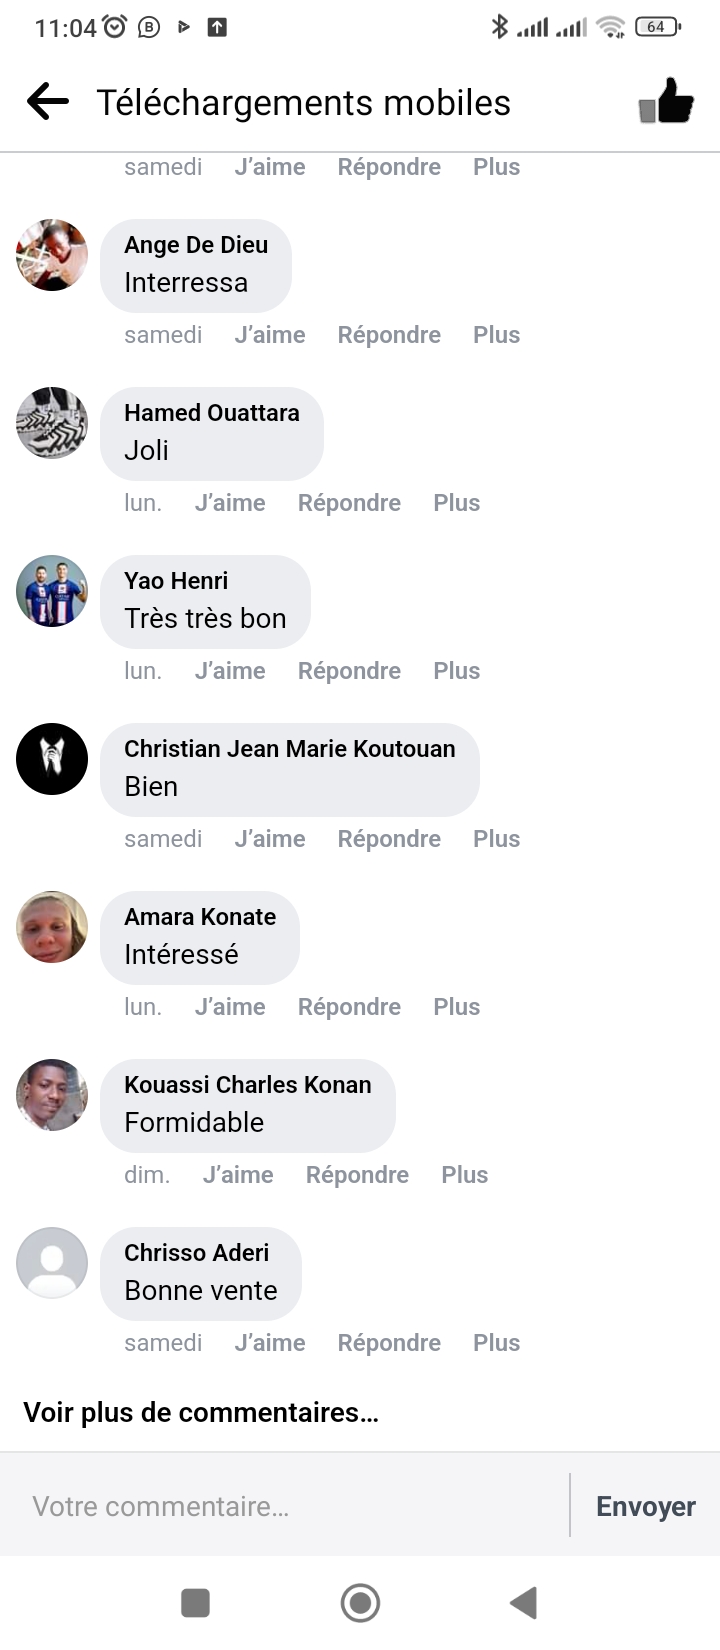Reply to Chrisso Aderi's comment
Image resolution: width=720 pixels, height=1650 pixels.
[389, 1343]
